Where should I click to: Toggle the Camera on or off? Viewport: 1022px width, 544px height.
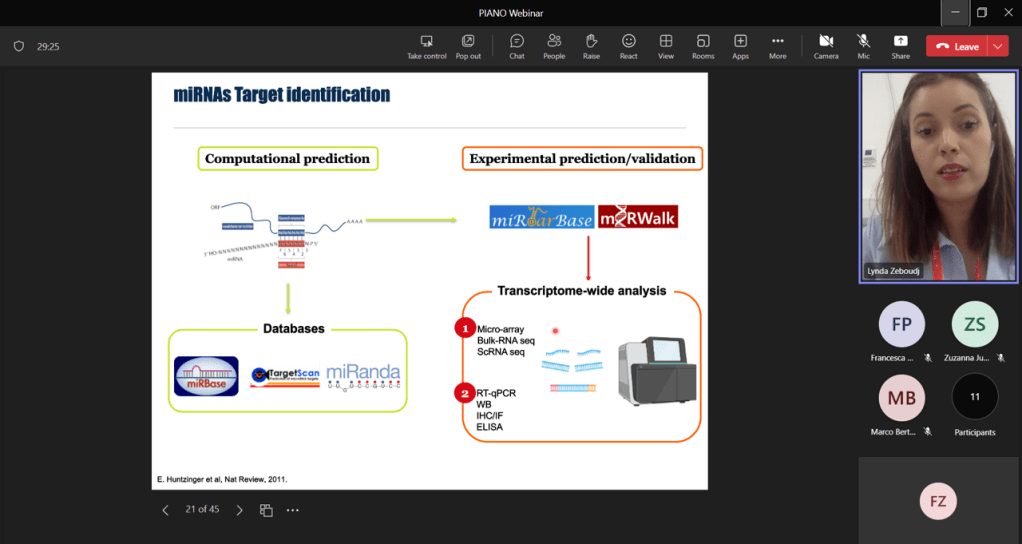826,46
